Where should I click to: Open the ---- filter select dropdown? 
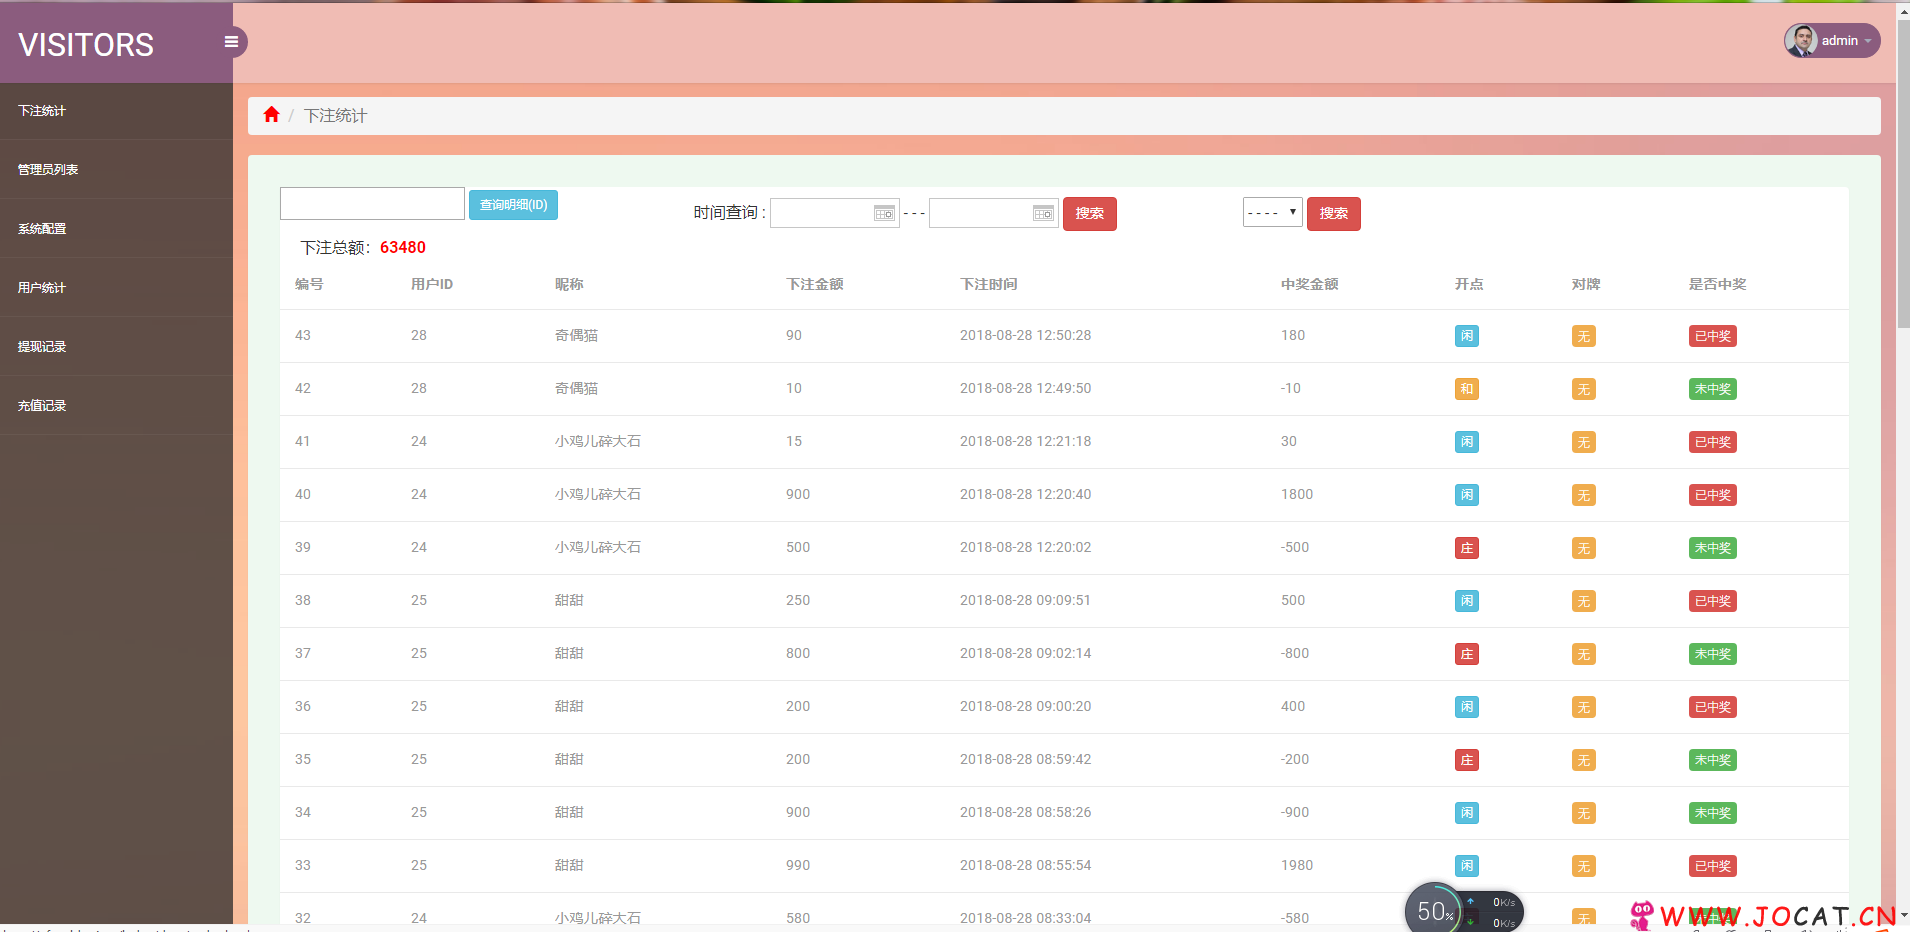[x=1272, y=212]
